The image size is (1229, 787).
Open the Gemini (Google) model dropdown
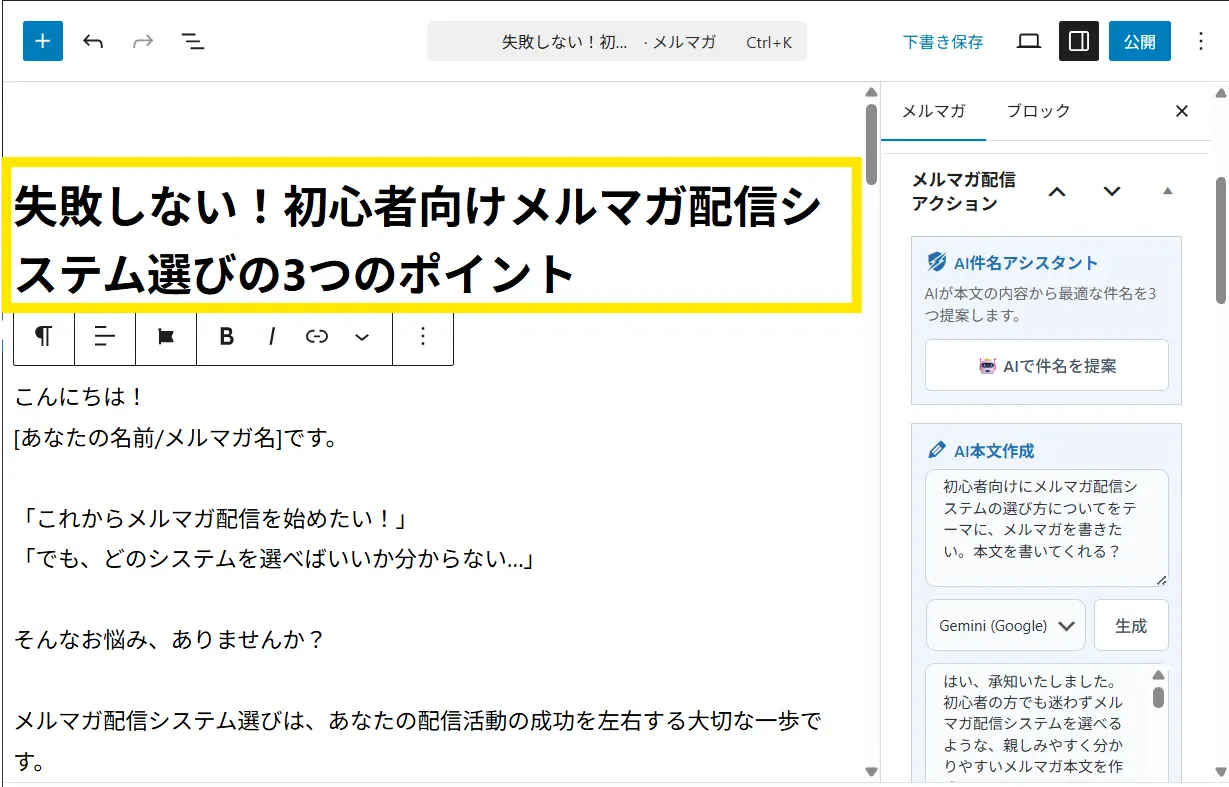tap(1005, 625)
